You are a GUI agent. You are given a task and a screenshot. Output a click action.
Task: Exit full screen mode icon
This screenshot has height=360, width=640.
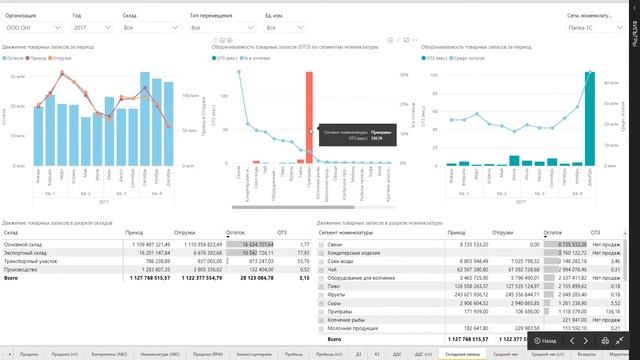point(620,340)
